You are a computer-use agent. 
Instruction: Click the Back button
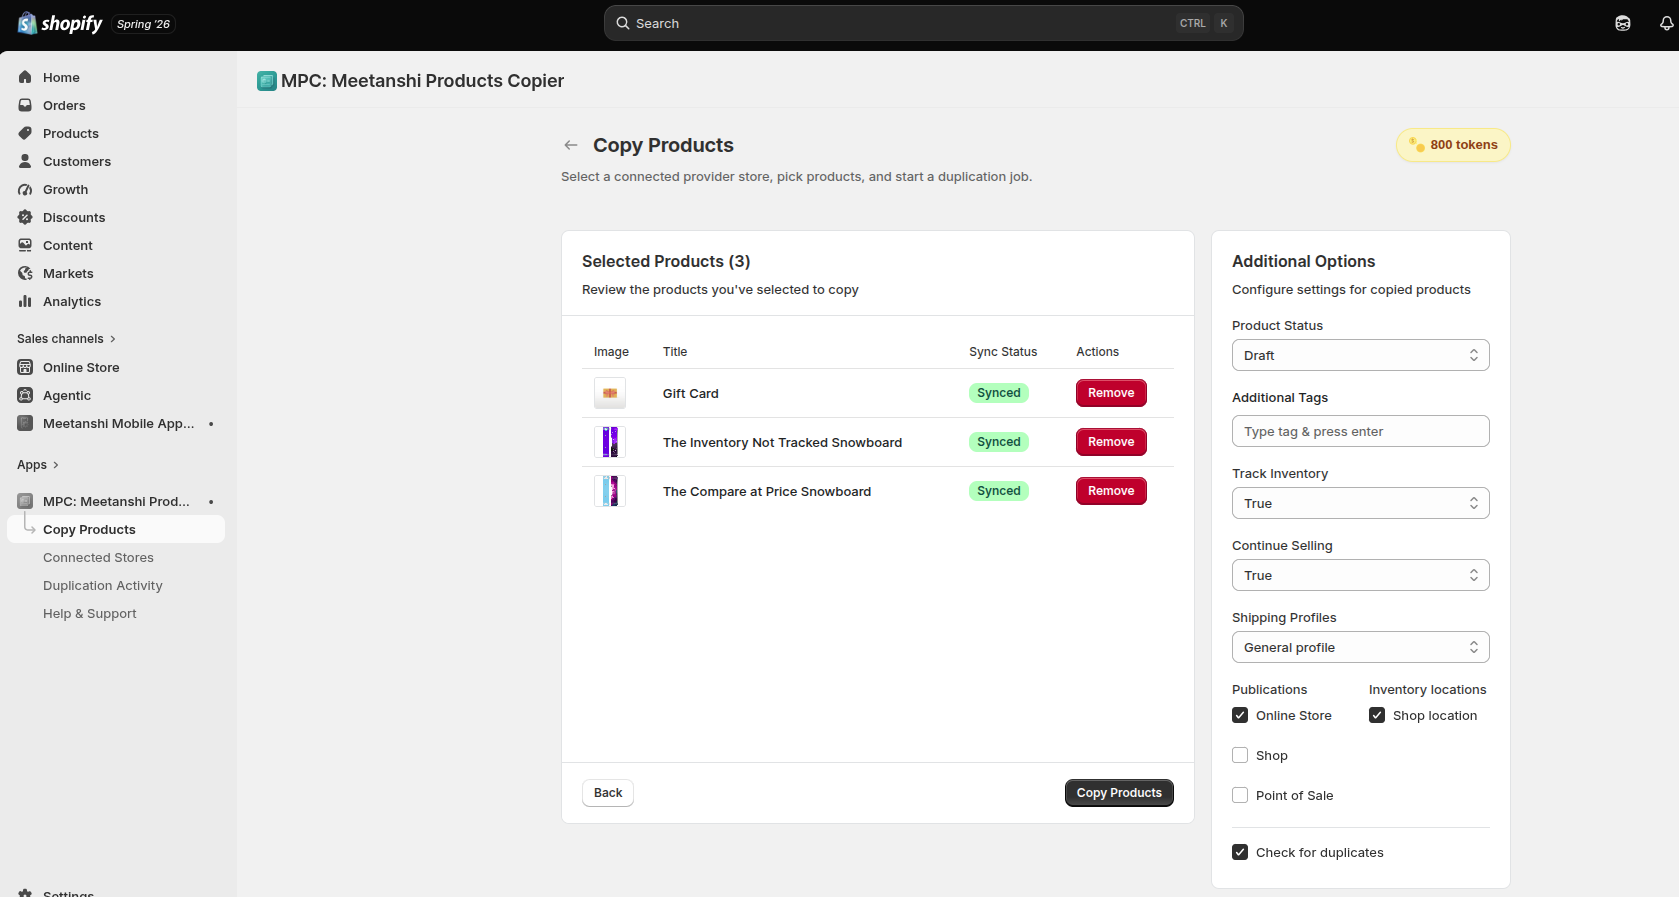(x=608, y=793)
